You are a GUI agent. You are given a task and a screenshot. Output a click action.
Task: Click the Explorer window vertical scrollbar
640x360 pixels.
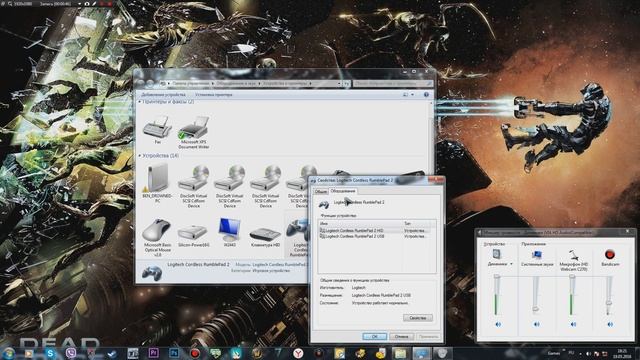(431, 180)
